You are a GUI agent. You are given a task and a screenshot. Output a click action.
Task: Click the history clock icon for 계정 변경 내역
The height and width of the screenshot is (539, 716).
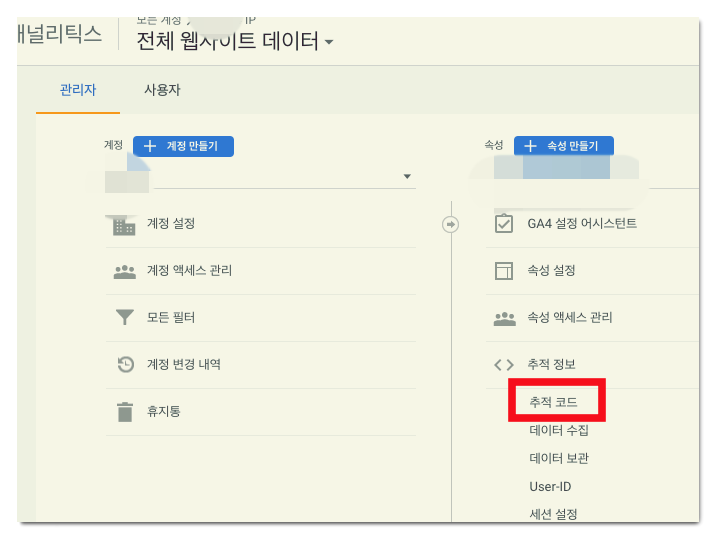pyautogui.click(x=126, y=365)
